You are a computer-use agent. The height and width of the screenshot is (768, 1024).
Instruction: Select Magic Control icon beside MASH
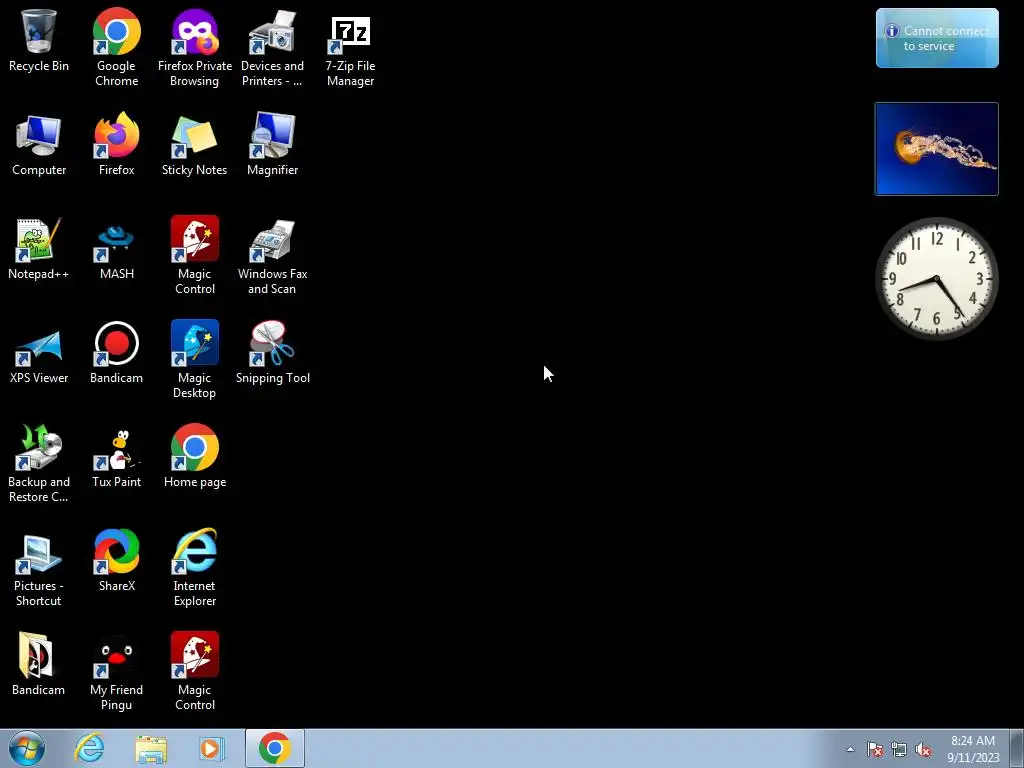pyautogui.click(x=195, y=255)
